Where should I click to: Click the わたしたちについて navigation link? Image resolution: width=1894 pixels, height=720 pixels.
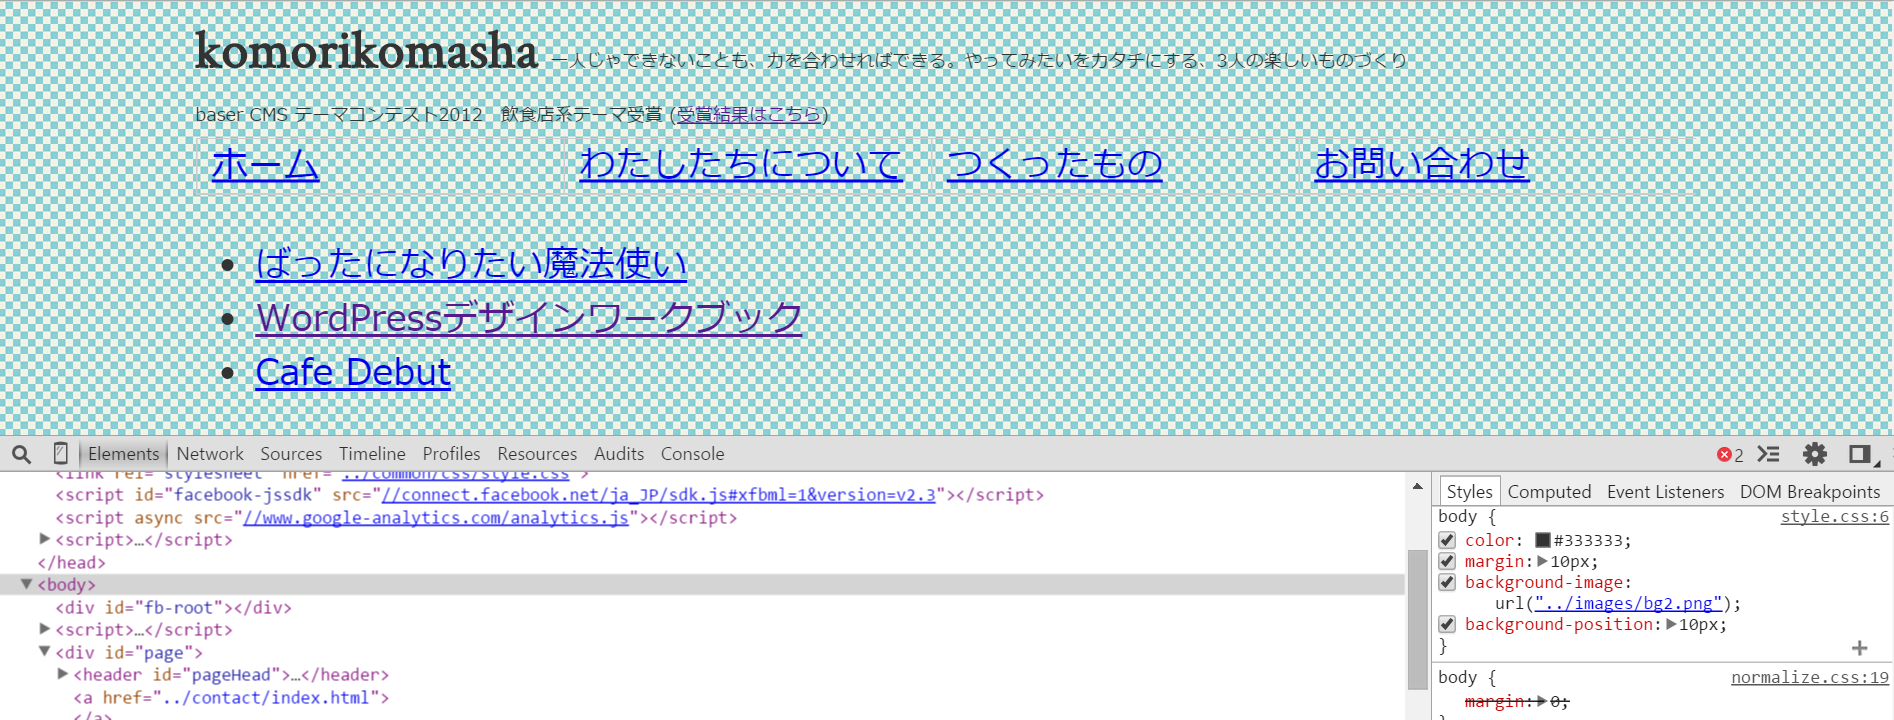741,164
